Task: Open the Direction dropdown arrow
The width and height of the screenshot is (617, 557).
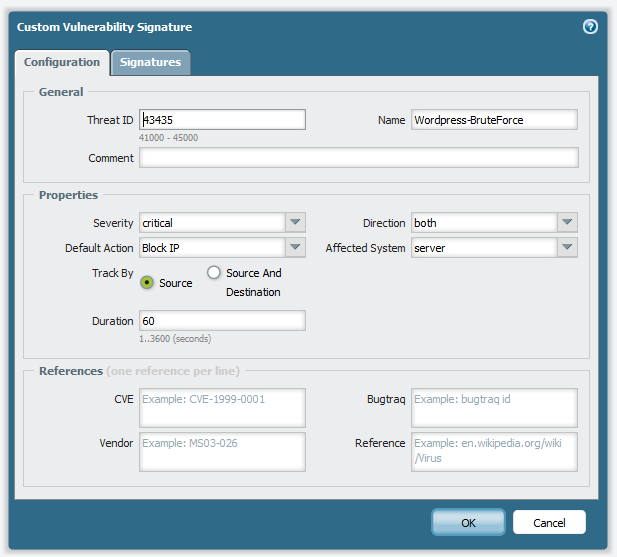Action: [567, 223]
